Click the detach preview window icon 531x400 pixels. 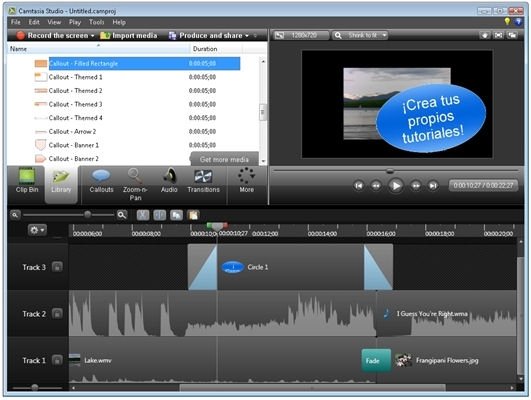tap(512, 35)
